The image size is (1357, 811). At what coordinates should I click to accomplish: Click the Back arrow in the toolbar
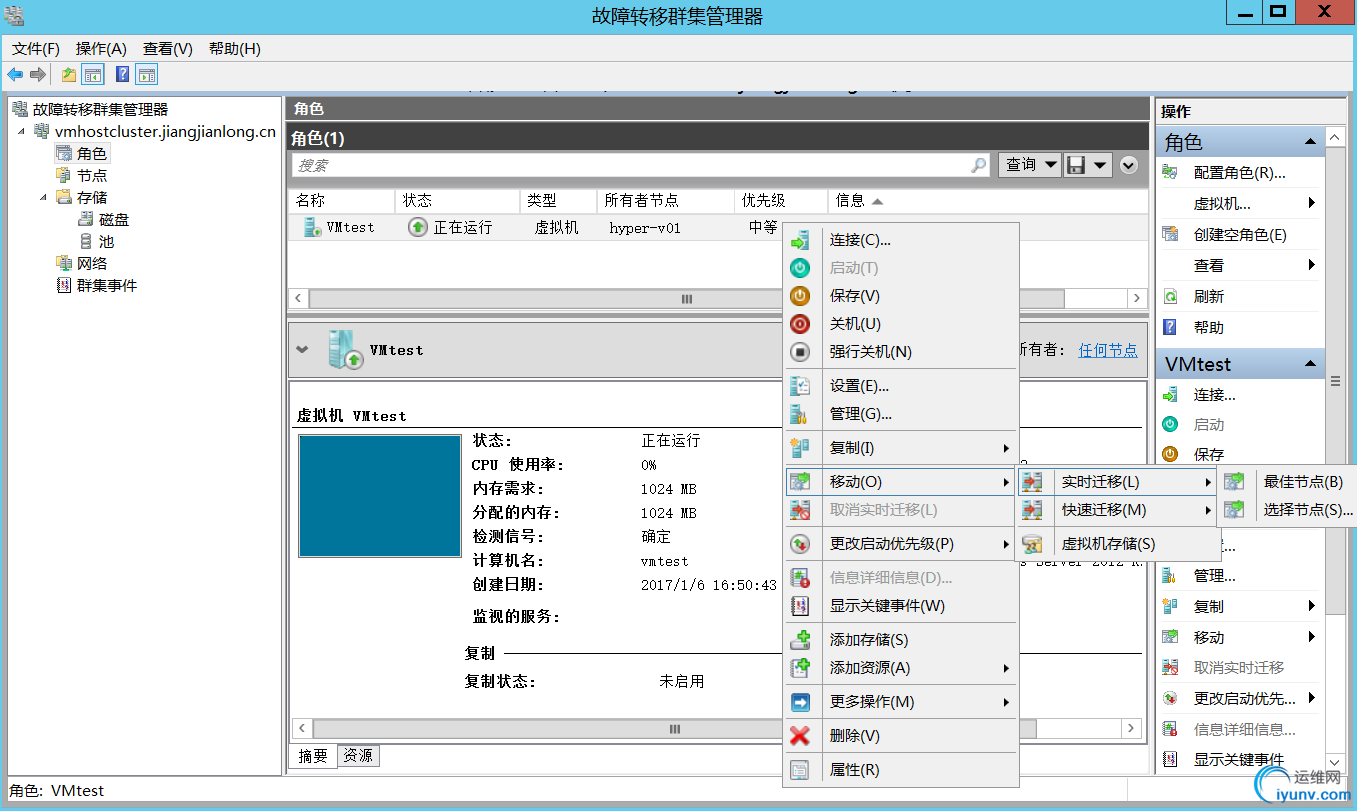[15, 74]
